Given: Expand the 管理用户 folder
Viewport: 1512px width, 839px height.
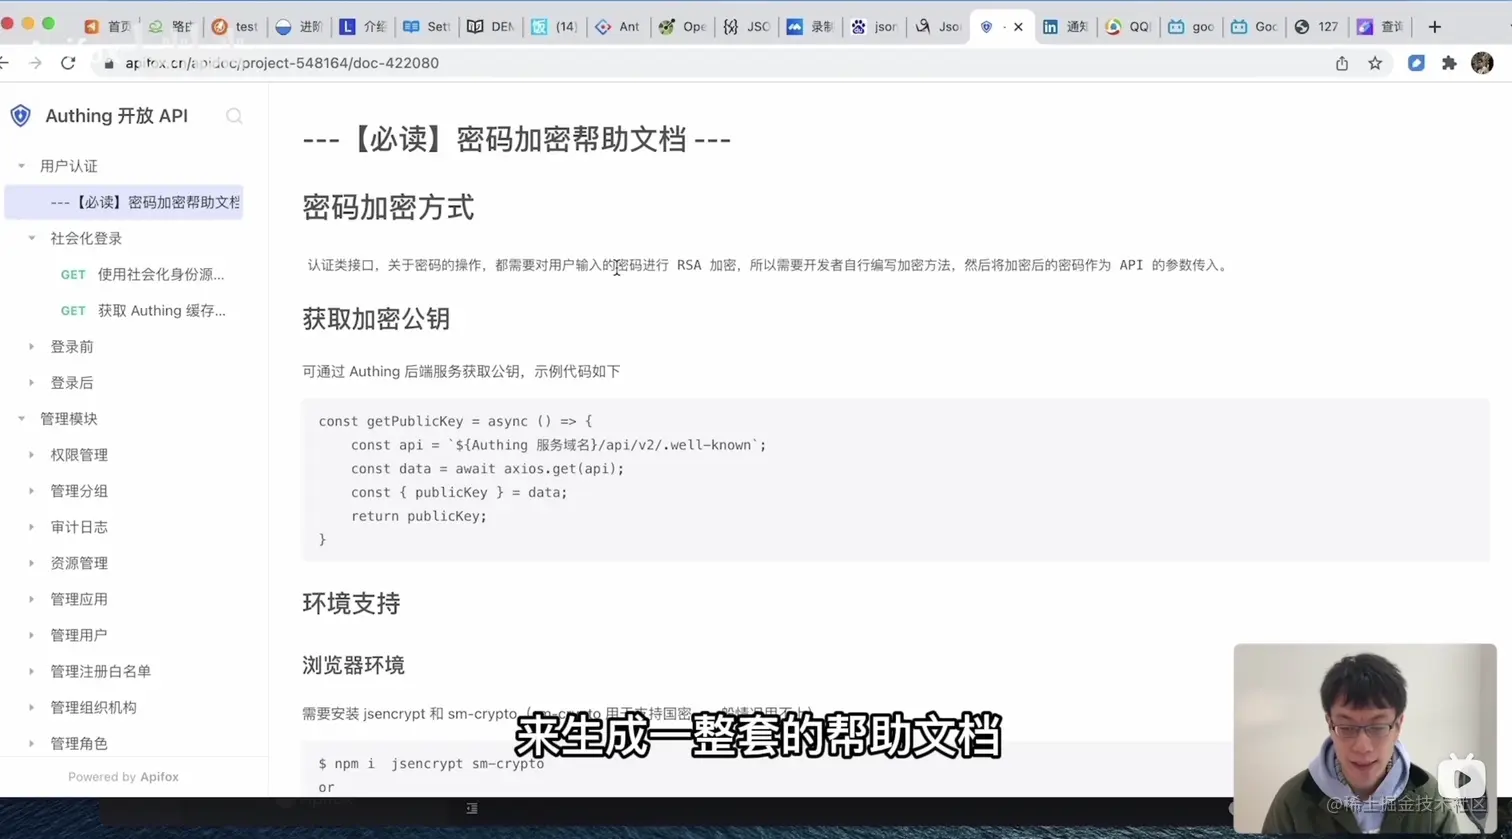Looking at the screenshot, I should (32, 635).
